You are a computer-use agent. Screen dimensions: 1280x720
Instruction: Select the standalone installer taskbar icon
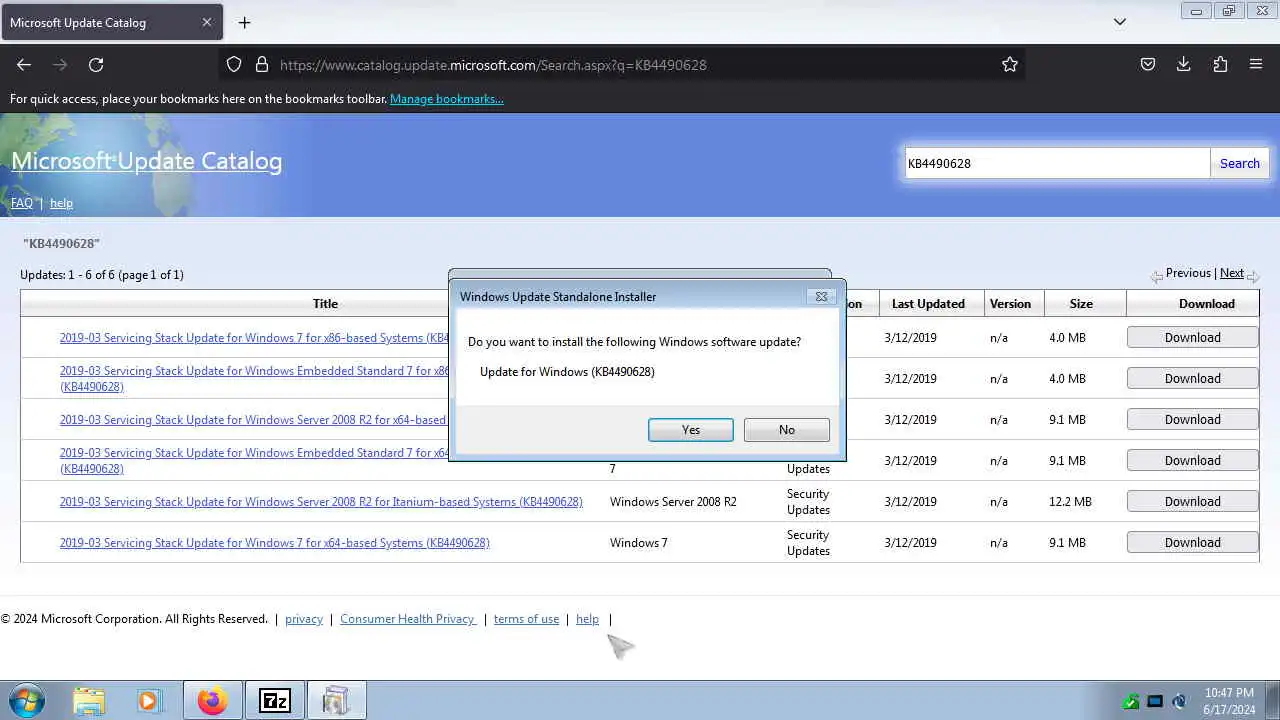pyautogui.click(x=336, y=701)
